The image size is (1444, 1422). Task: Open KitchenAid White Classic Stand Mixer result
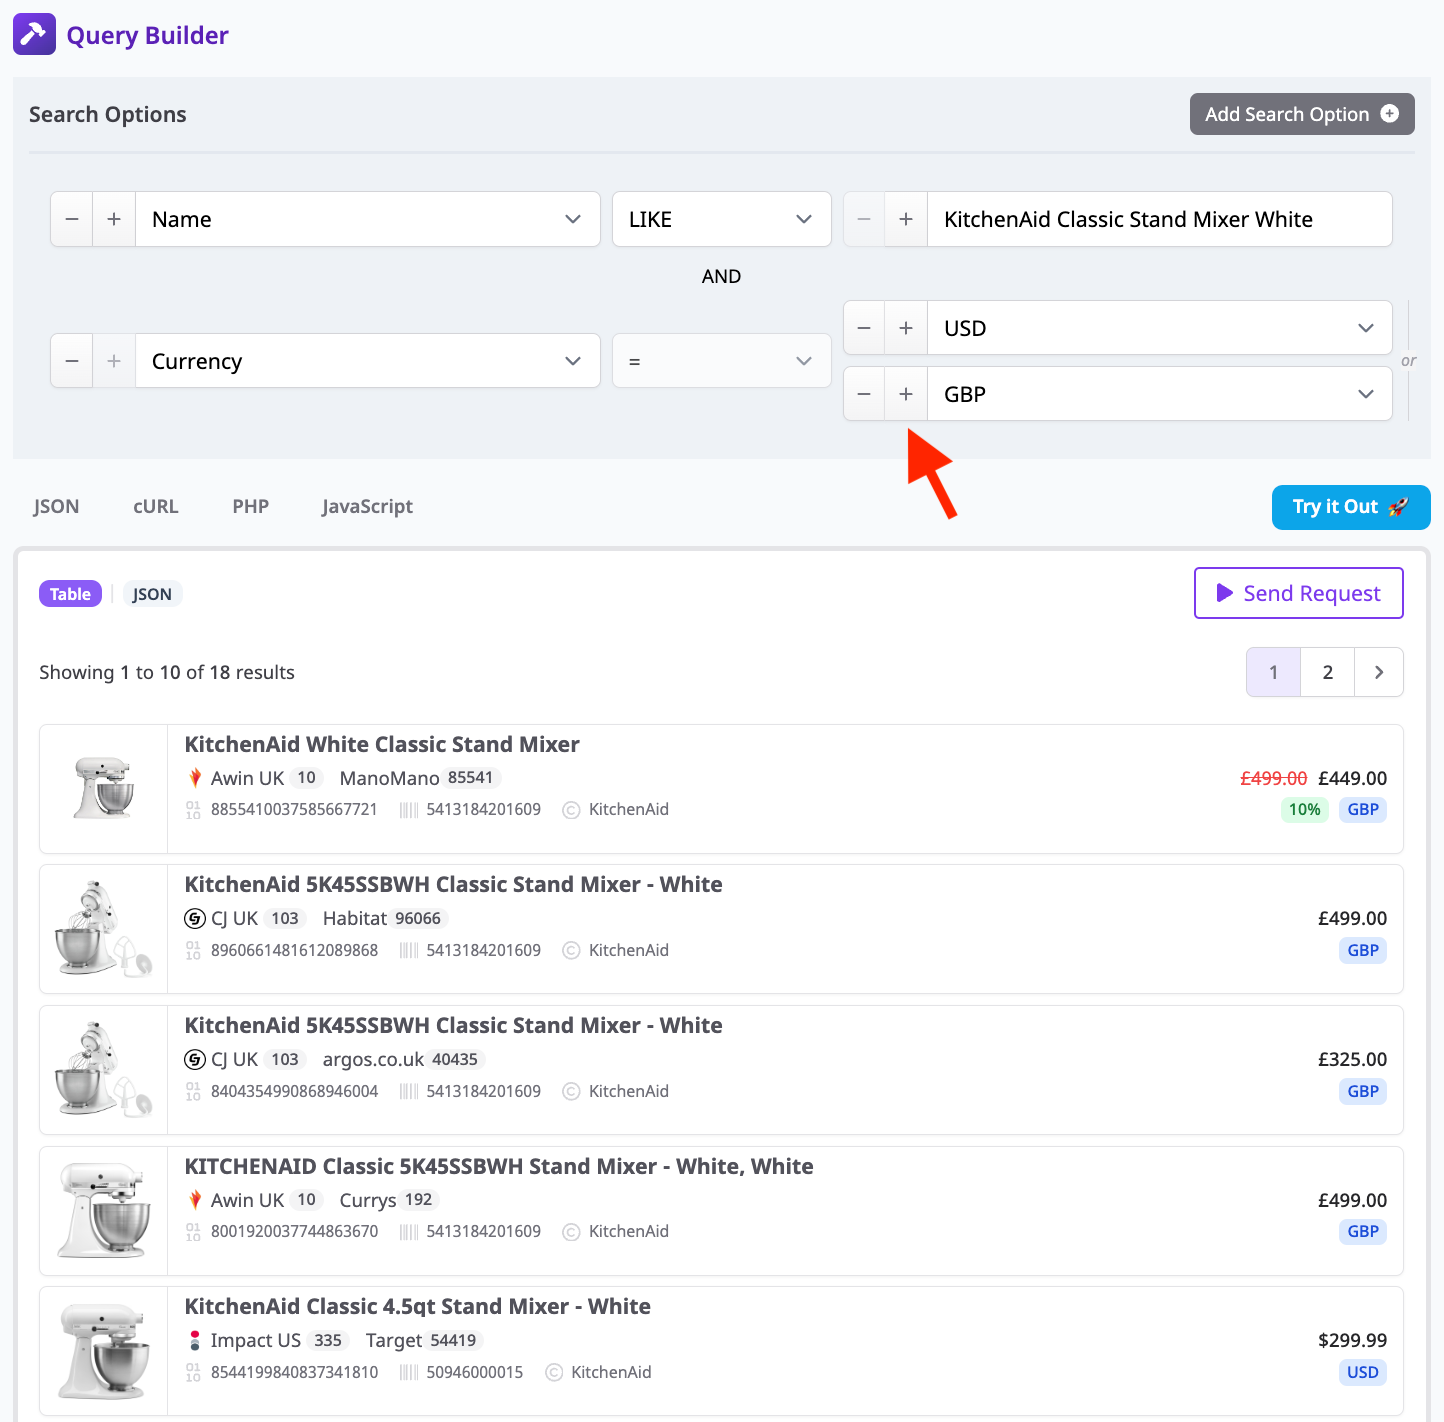click(382, 744)
